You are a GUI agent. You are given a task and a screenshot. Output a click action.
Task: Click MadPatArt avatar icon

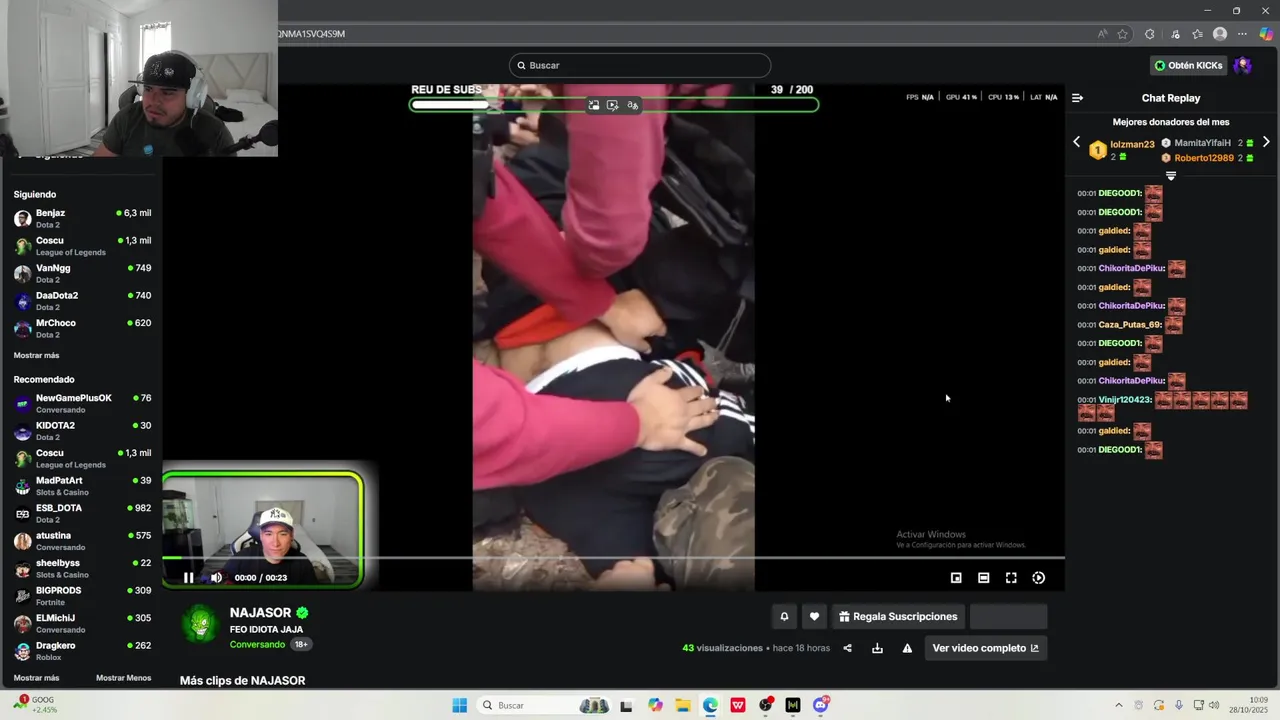click(x=22, y=486)
